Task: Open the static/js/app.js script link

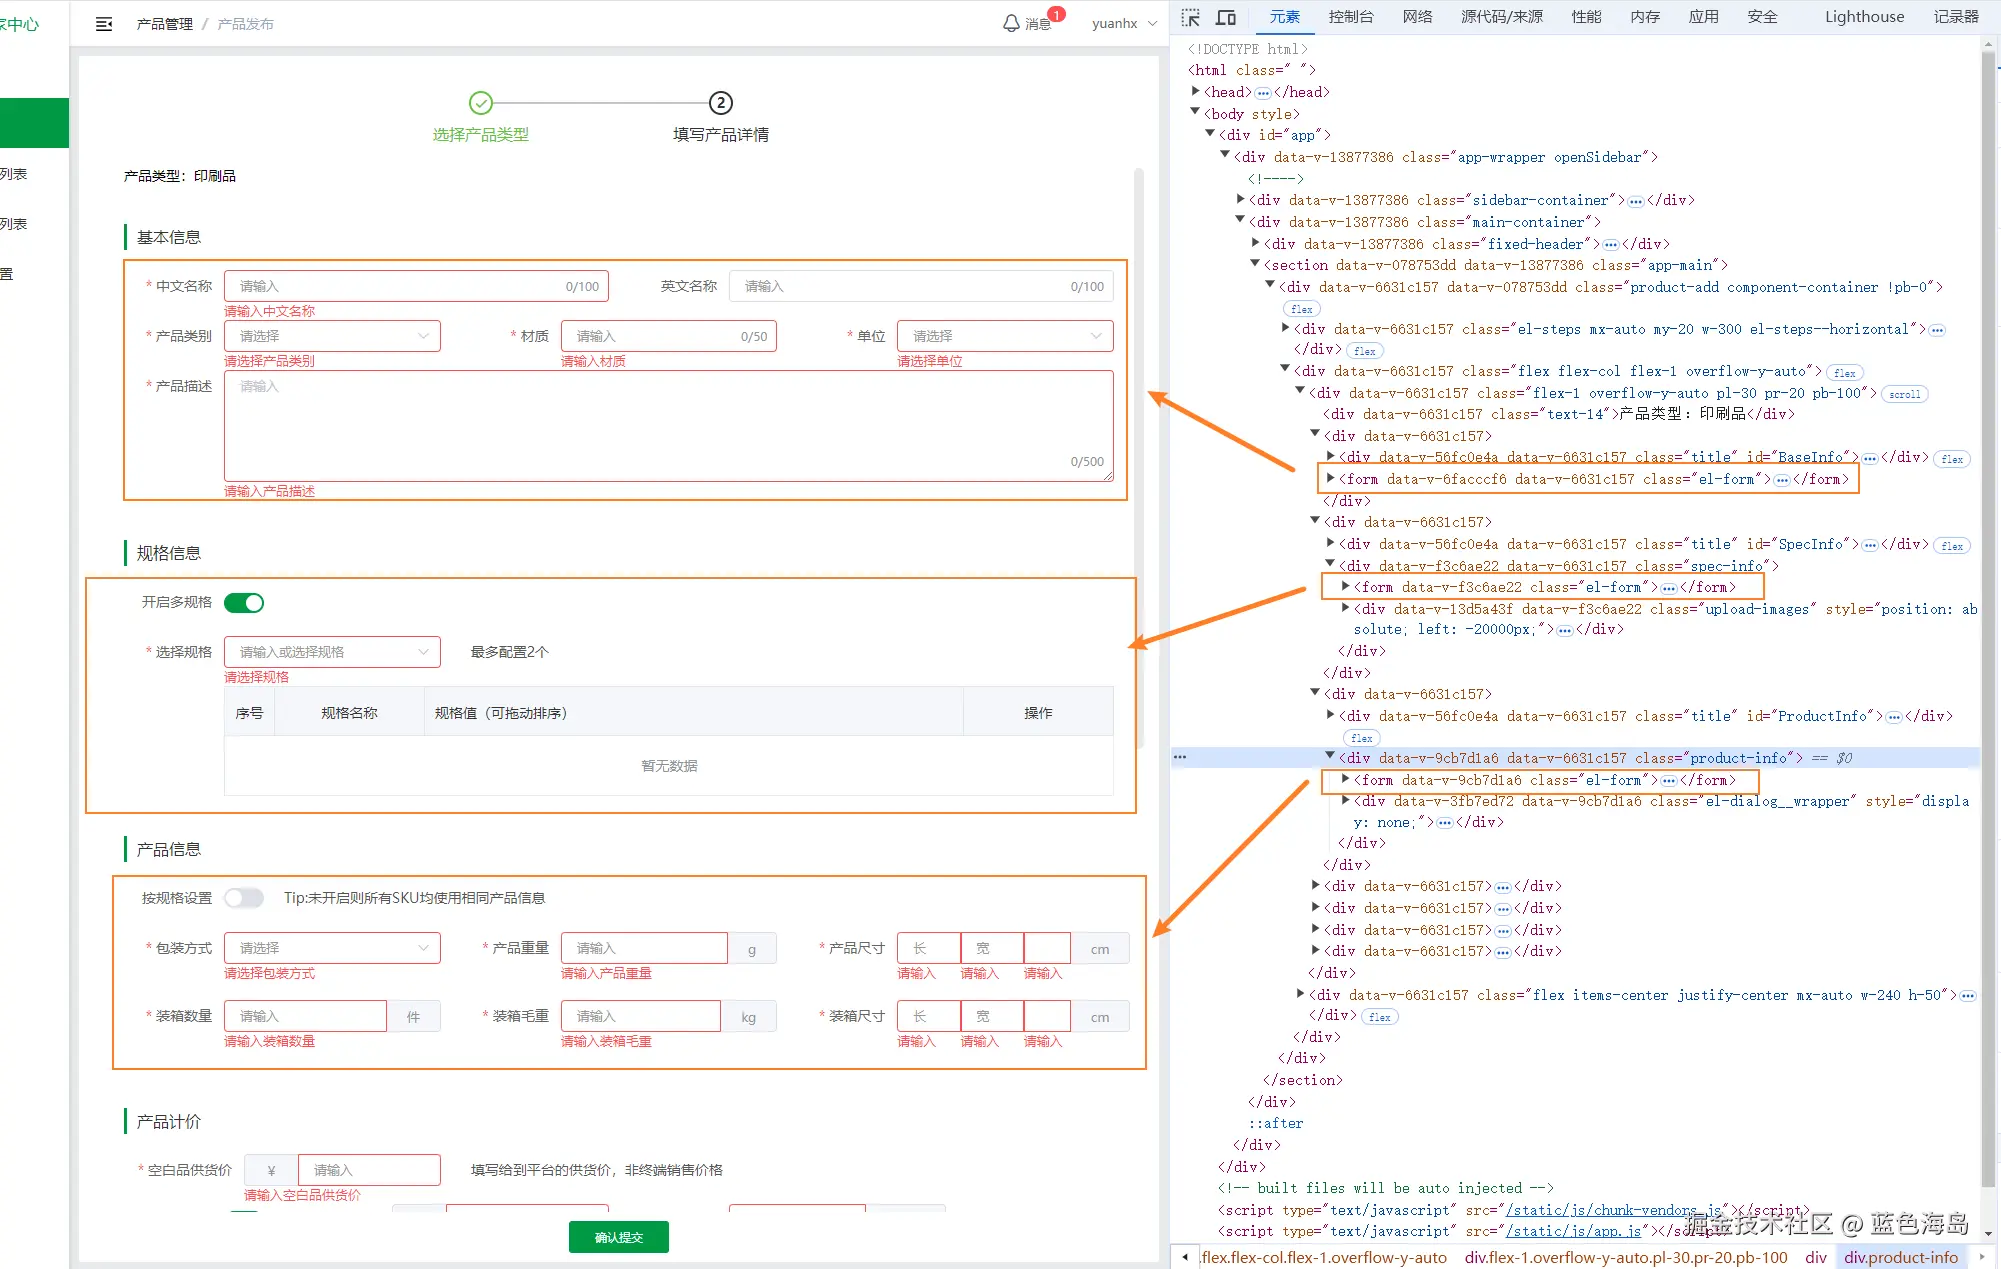Action: click(1572, 1231)
